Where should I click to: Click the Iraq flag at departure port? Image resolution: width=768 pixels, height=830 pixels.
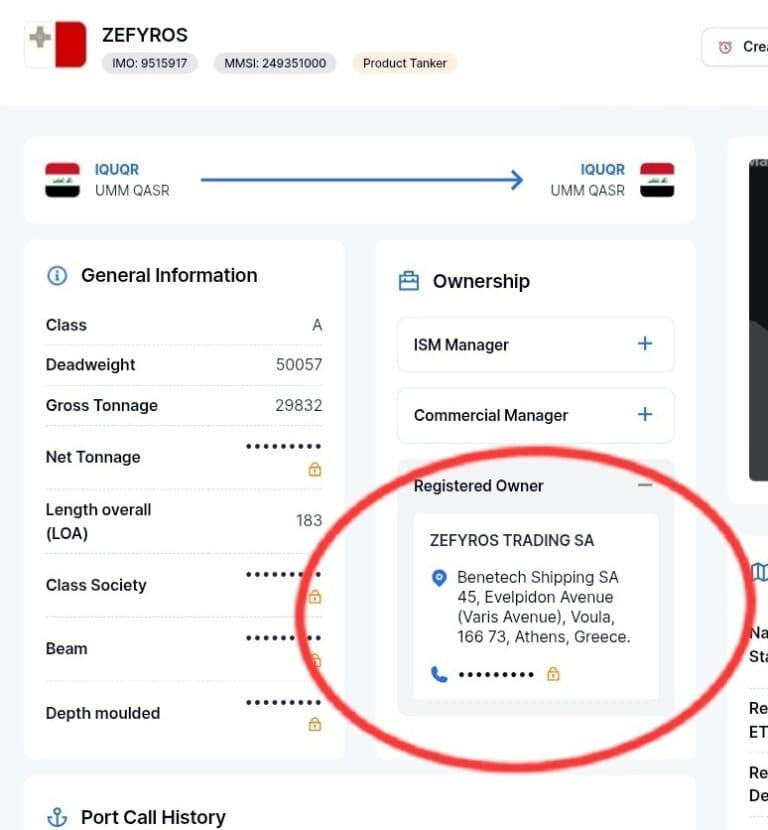coord(62,180)
